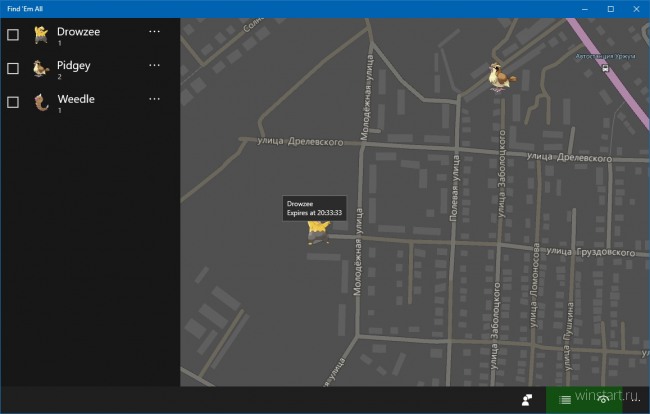Click the Pidgey marker on the map
Viewport: 650px width, 414px height.
501,77
